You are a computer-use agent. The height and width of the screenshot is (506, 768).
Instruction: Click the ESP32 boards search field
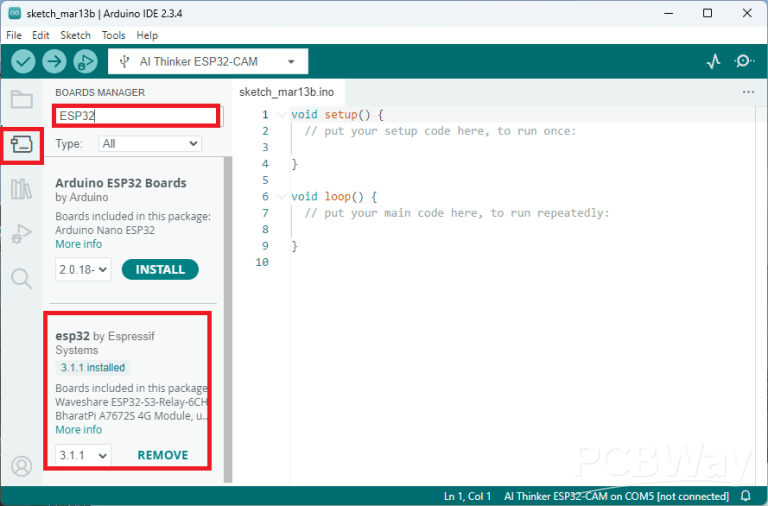click(136, 116)
